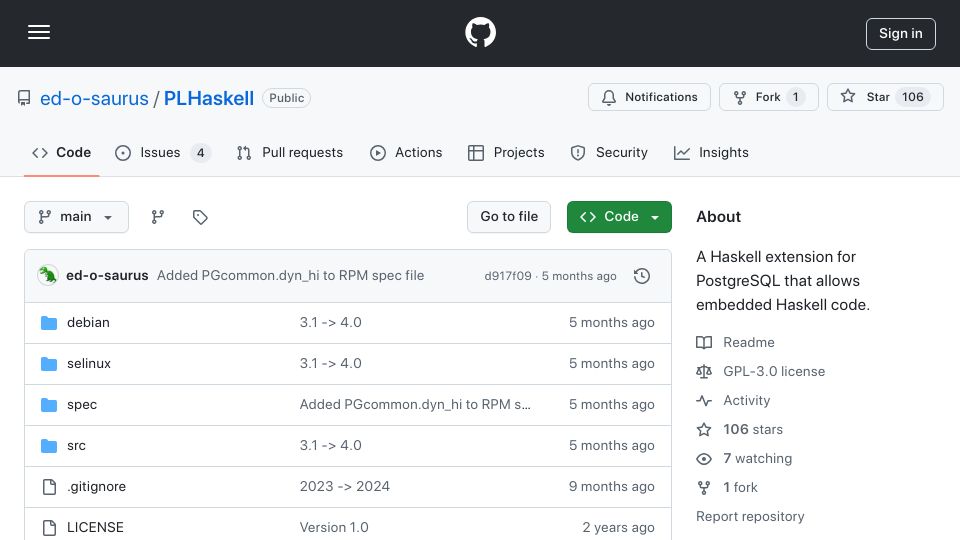The height and width of the screenshot is (540, 960).
Task: Click the stars icon in About
Action: point(704,430)
